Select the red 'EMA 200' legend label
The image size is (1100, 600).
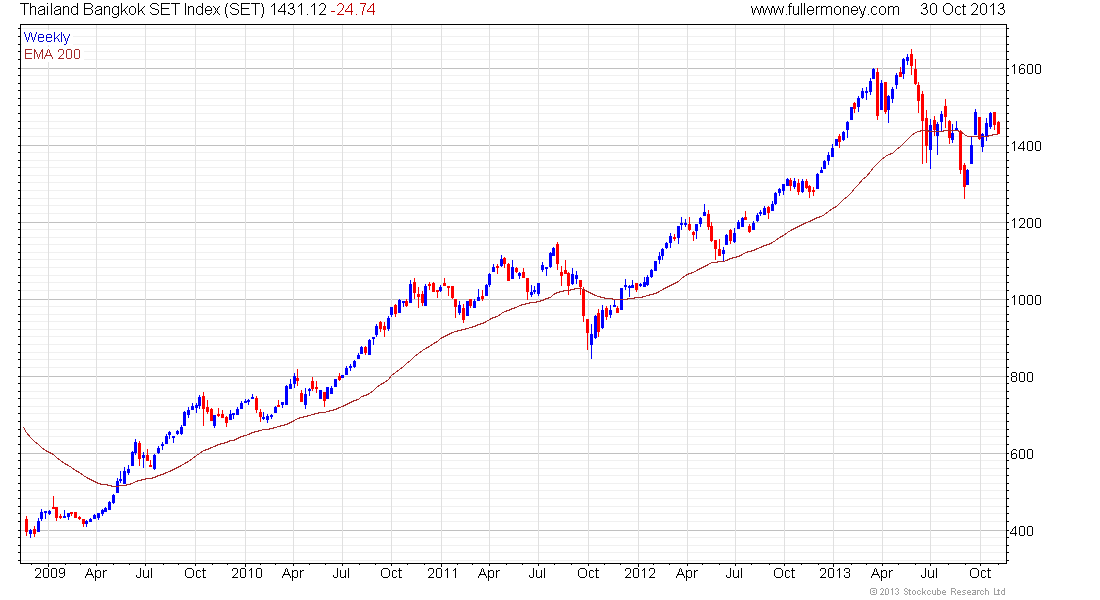coord(52,54)
